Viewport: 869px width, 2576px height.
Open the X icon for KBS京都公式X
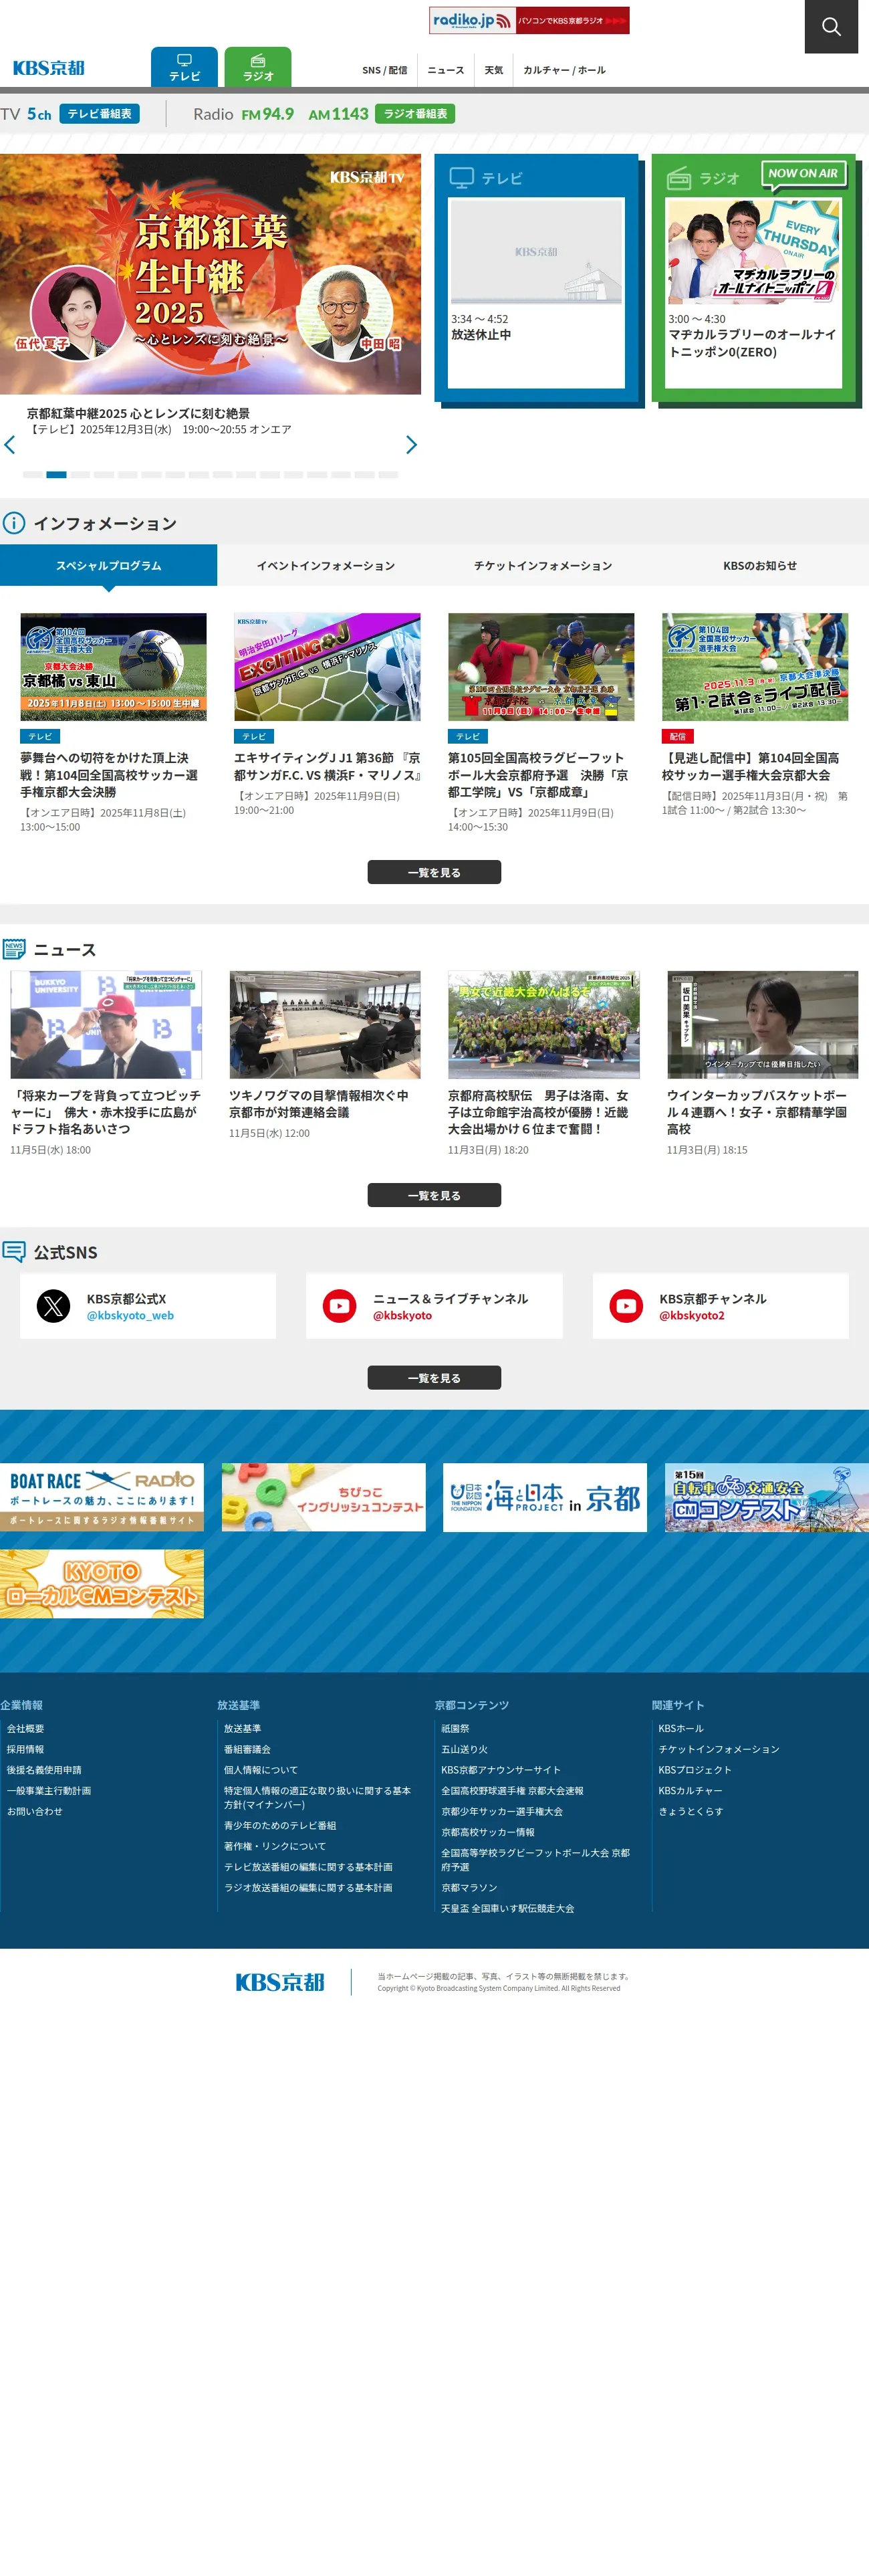pyautogui.click(x=54, y=1306)
